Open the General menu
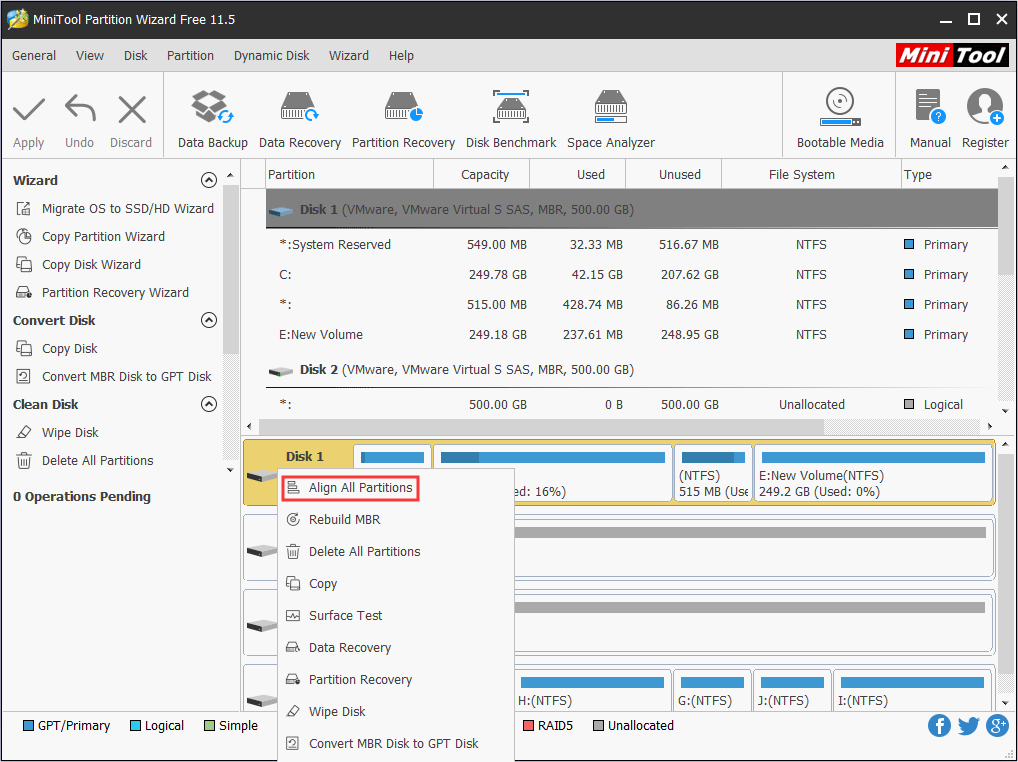The height and width of the screenshot is (762, 1018). 34,56
